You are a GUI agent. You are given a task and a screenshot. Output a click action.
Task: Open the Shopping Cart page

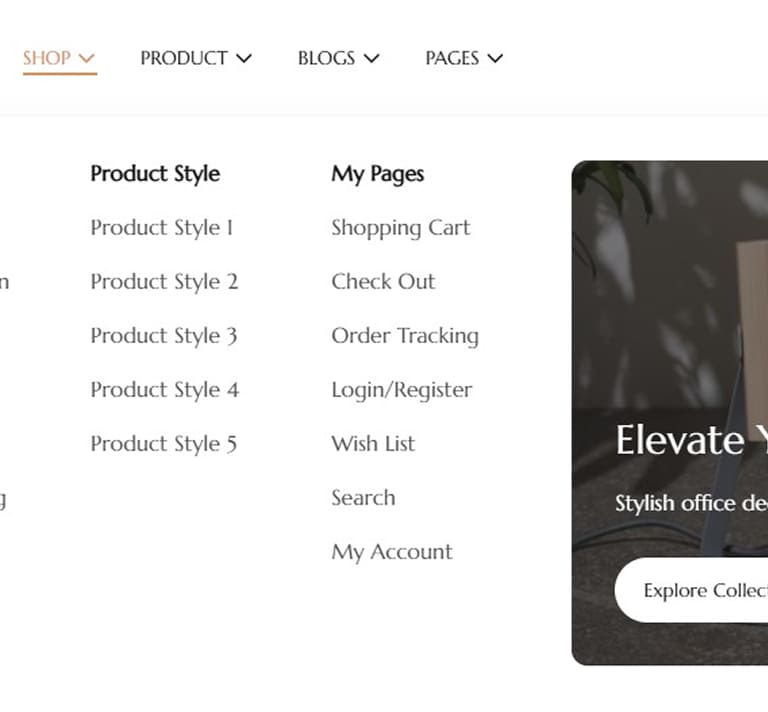[x=400, y=228]
